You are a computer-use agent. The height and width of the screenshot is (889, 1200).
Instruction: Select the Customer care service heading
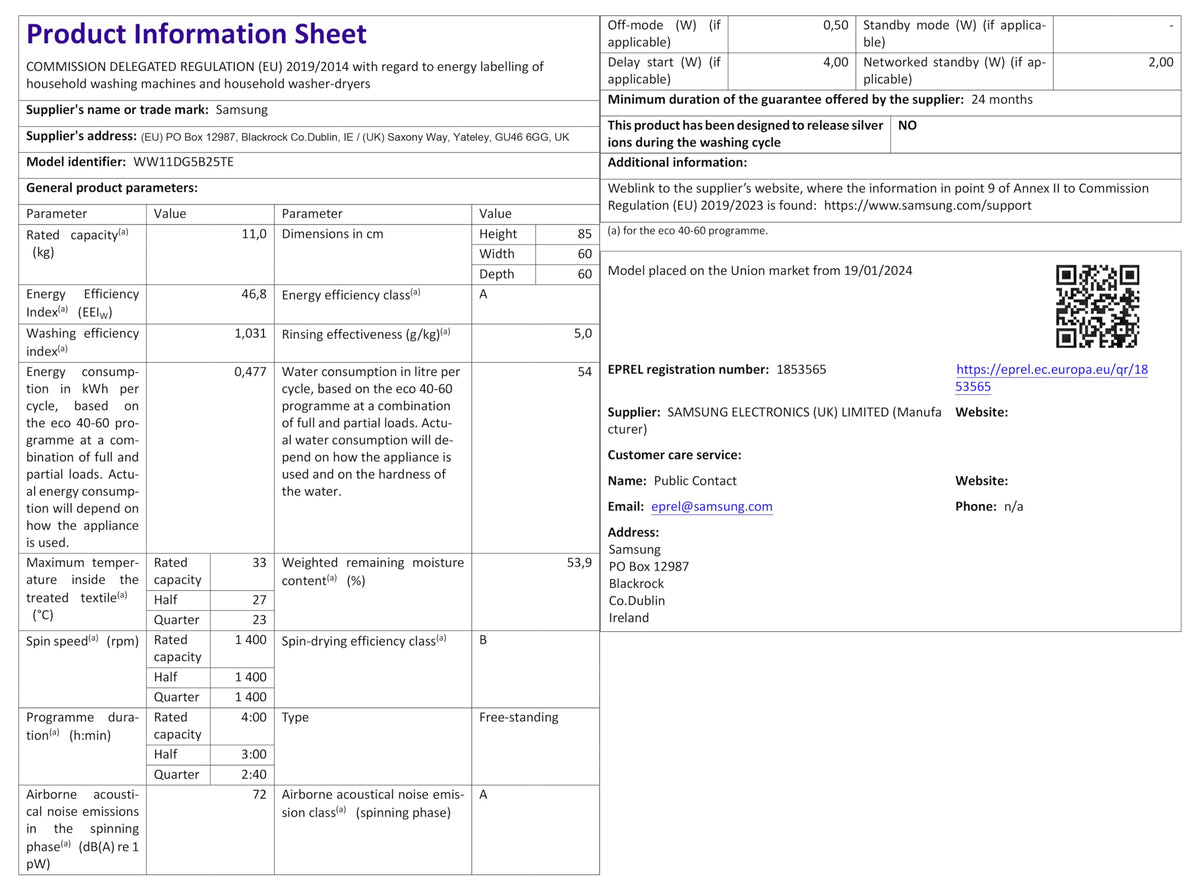pos(675,455)
